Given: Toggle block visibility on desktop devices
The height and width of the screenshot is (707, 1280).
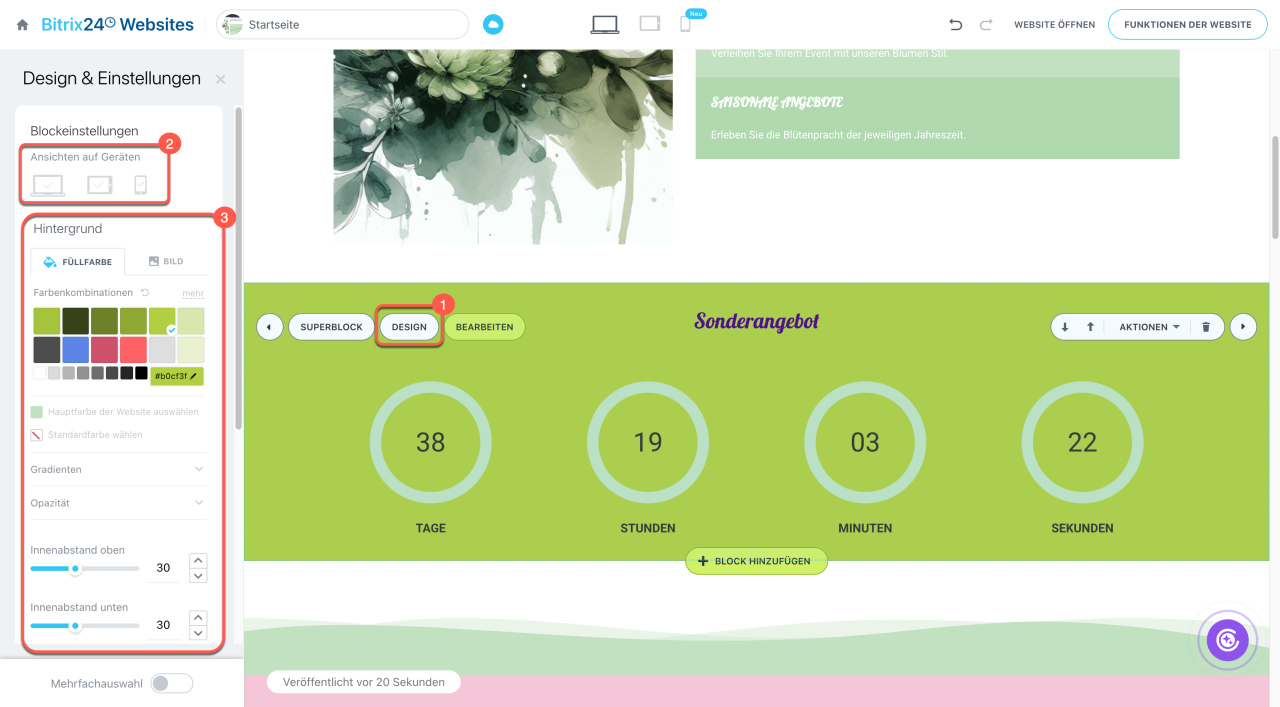Looking at the screenshot, I should tap(48, 185).
